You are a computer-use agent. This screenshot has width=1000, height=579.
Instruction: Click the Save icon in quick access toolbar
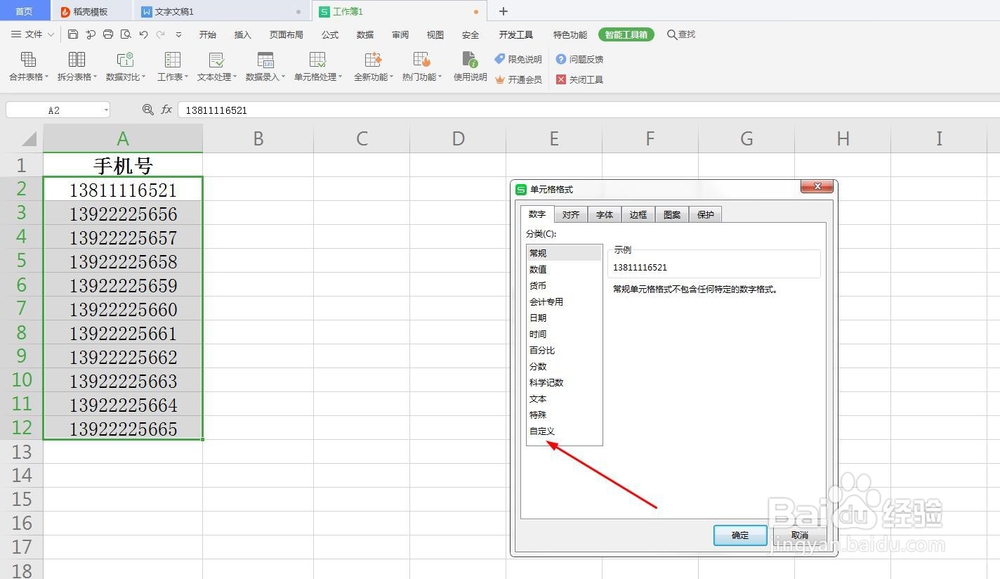[x=73, y=34]
